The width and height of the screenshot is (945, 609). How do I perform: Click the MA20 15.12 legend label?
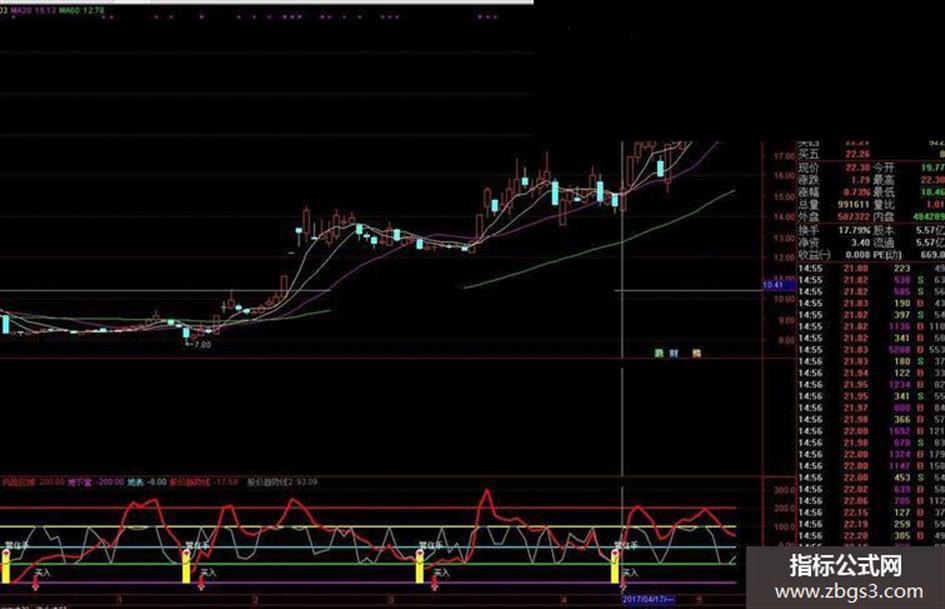[34, 11]
